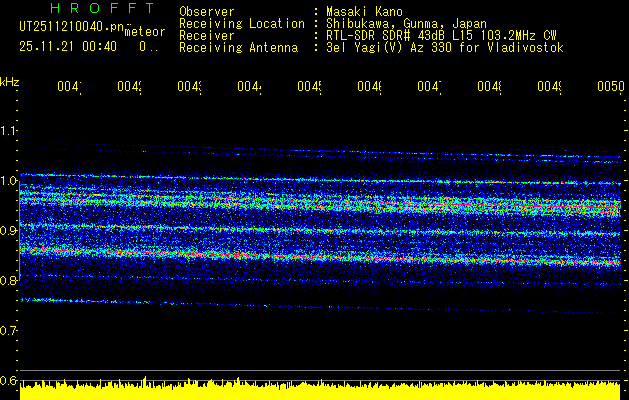Click the 'Receiving Location' label
The image size is (629, 400).
click(242, 24)
